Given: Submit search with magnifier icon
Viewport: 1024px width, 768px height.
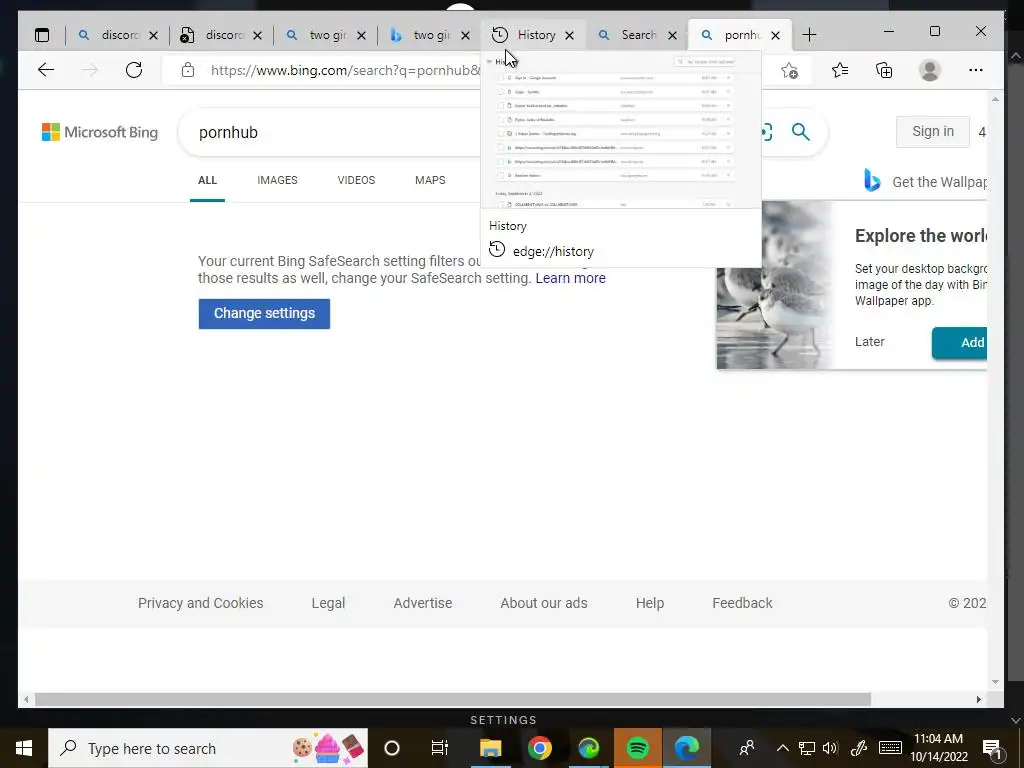Looking at the screenshot, I should pos(801,133).
